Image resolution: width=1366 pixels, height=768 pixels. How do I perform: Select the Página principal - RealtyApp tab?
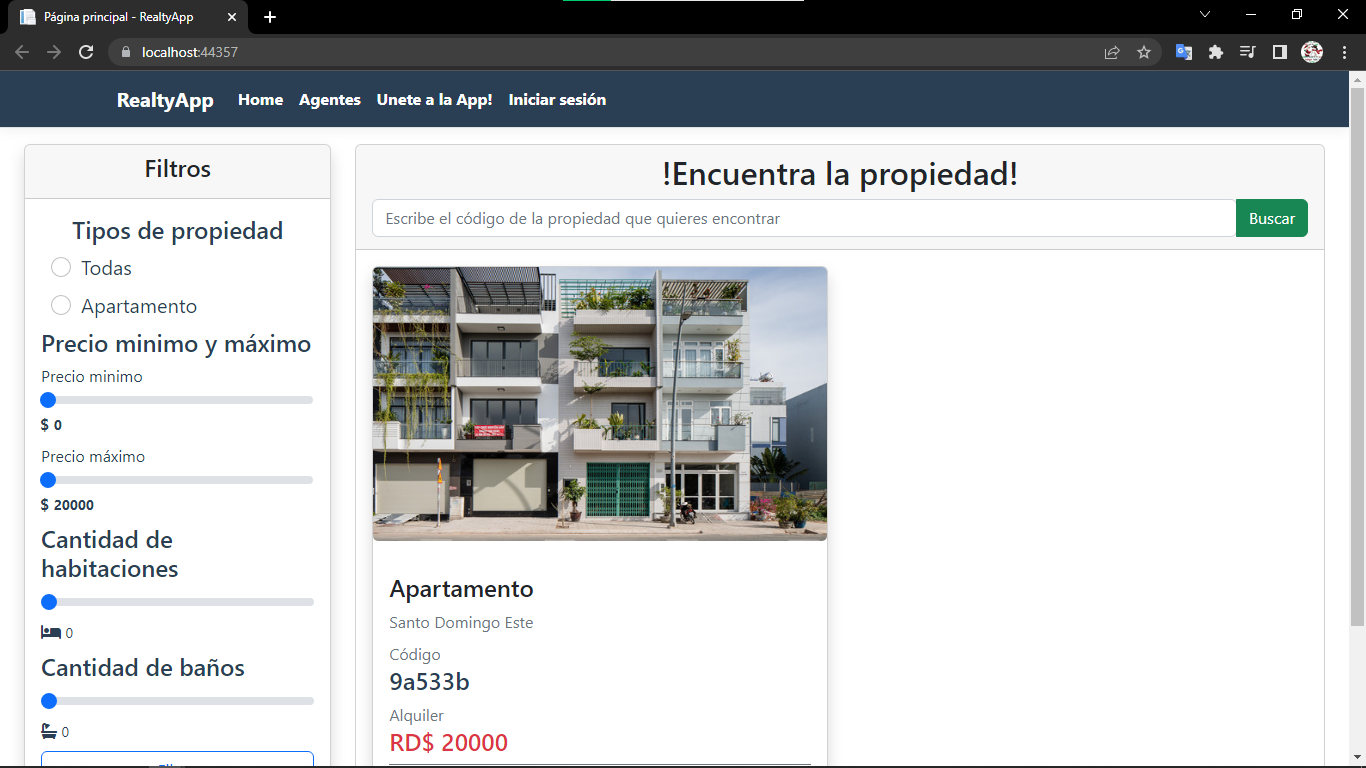(127, 17)
